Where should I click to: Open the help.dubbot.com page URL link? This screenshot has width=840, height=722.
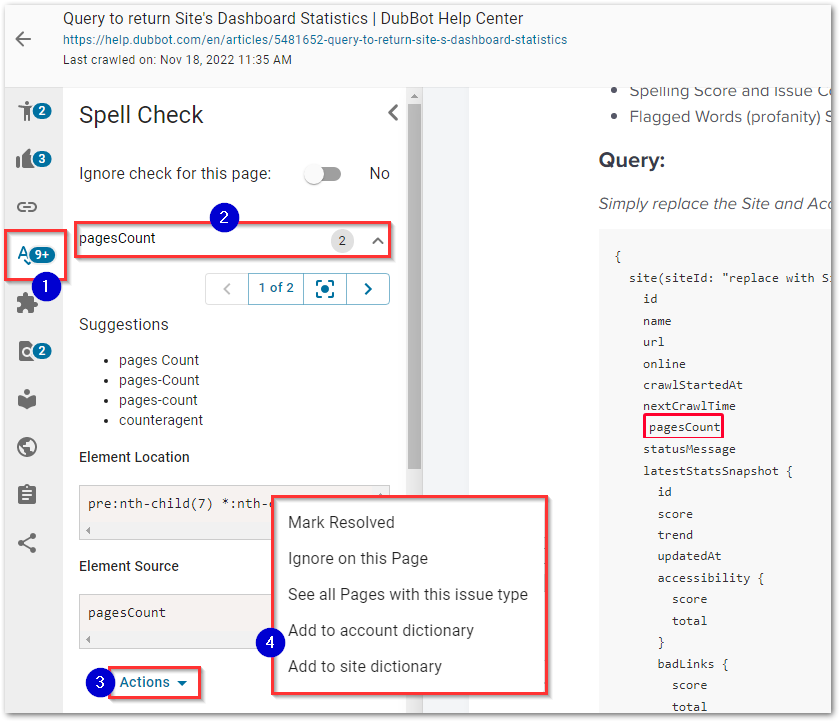(x=314, y=40)
